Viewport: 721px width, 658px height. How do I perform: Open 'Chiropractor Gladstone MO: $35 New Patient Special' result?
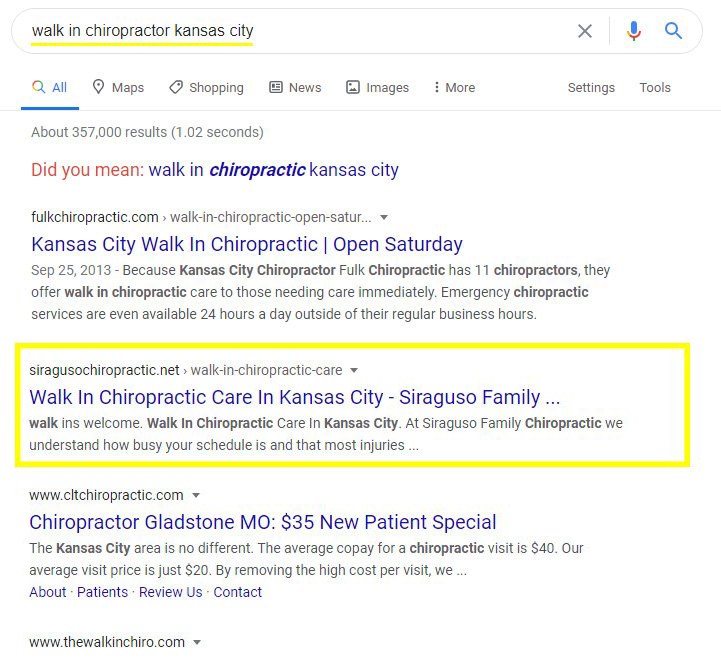click(x=263, y=522)
